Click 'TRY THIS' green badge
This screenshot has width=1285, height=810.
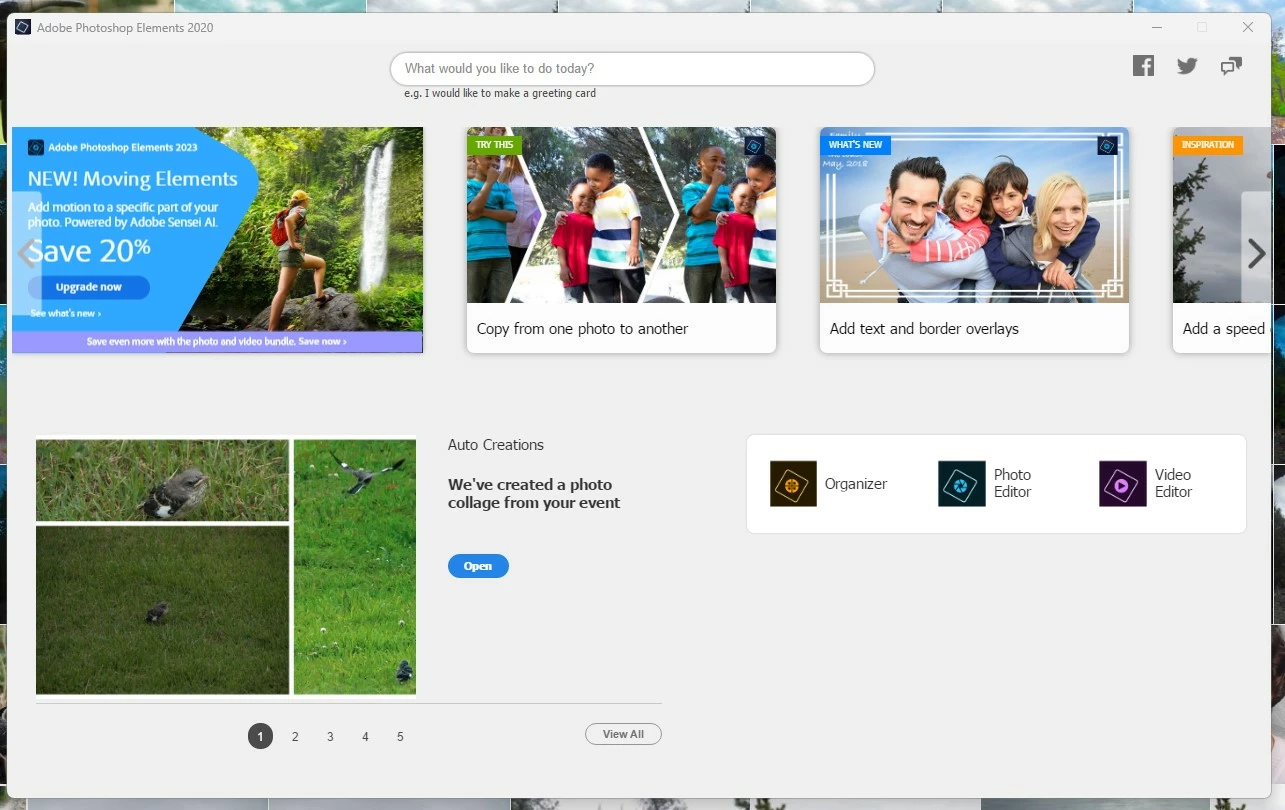pos(494,145)
